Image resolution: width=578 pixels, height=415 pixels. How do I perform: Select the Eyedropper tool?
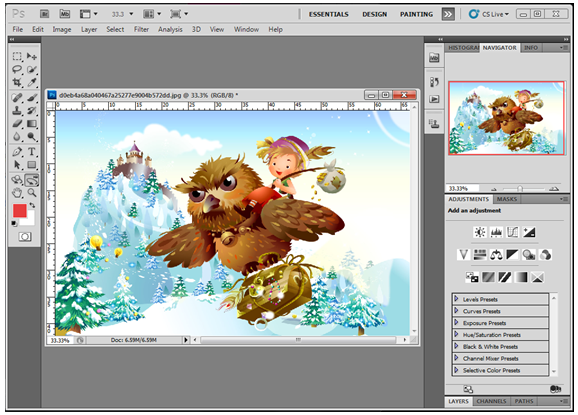(32, 82)
